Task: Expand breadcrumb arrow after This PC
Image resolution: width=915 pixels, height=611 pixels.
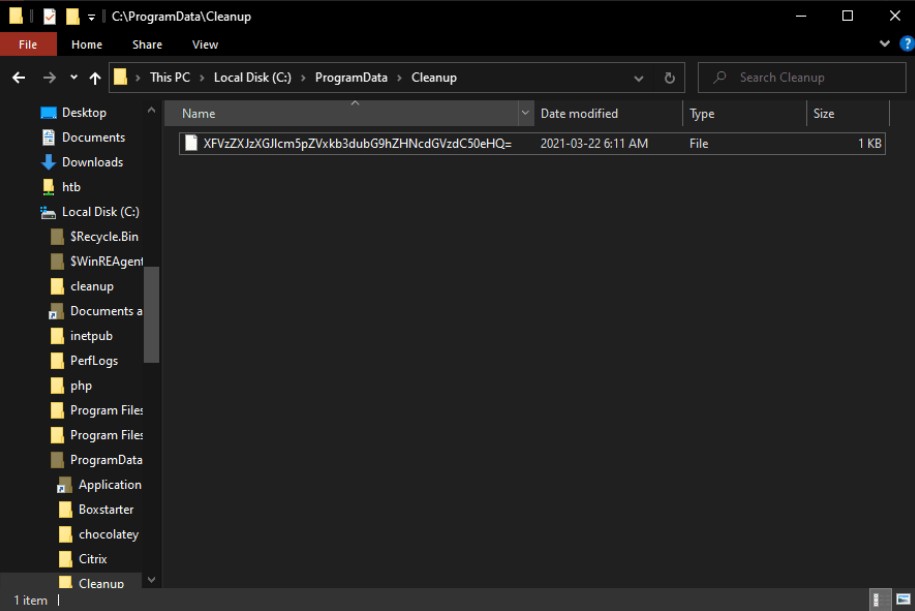Action: click(x=202, y=78)
